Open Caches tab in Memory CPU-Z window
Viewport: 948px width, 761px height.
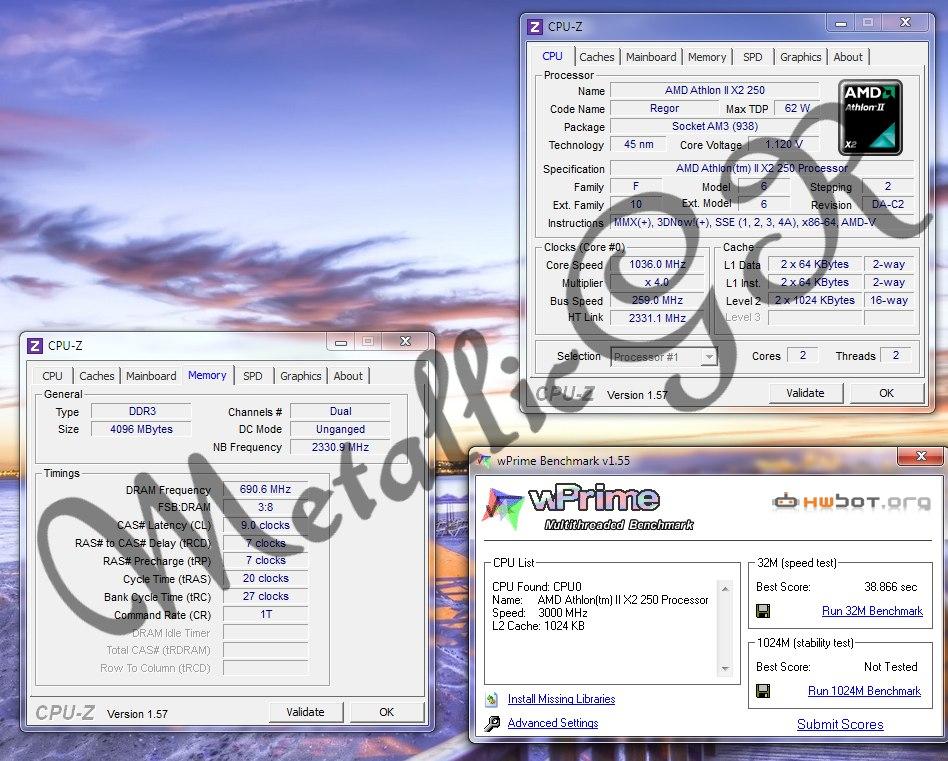point(97,376)
